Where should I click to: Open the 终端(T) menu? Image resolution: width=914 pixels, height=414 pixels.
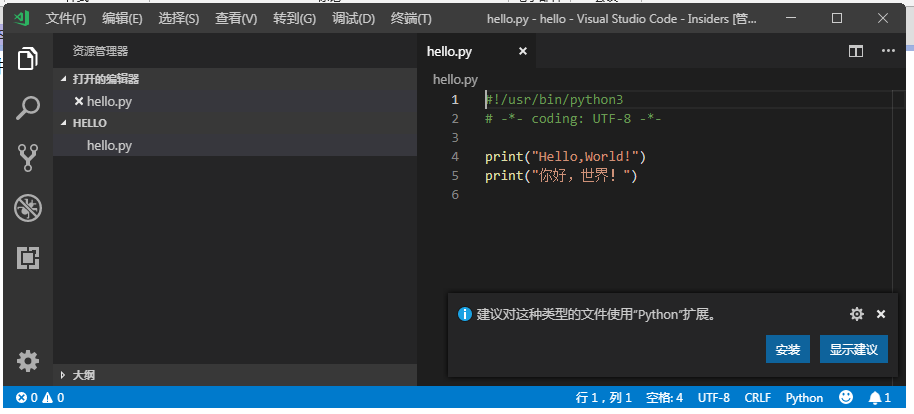(x=411, y=19)
